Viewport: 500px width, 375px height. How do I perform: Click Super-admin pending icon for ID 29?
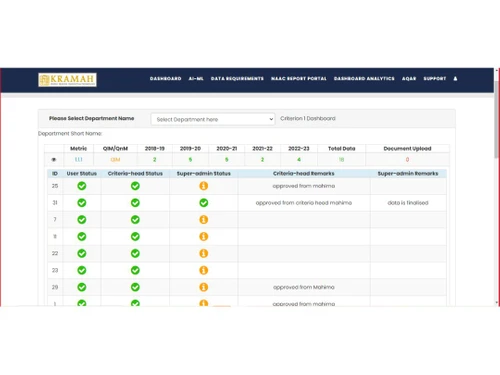point(204,287)
